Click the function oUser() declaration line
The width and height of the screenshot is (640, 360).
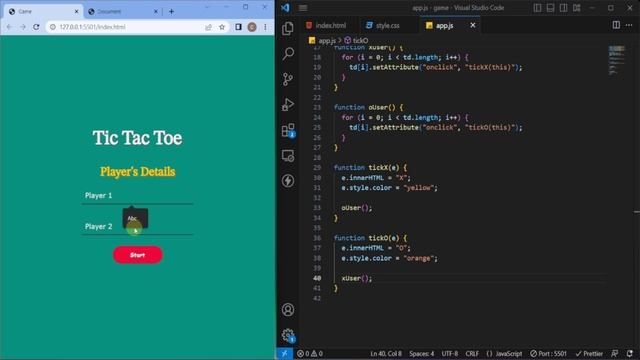[369, 107]
